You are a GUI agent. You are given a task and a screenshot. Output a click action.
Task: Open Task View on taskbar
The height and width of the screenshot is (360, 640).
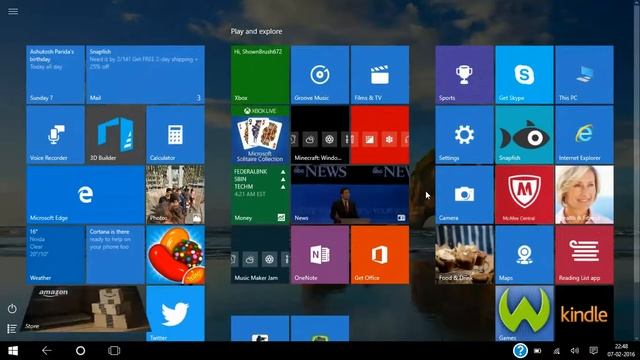click(114, 351)
